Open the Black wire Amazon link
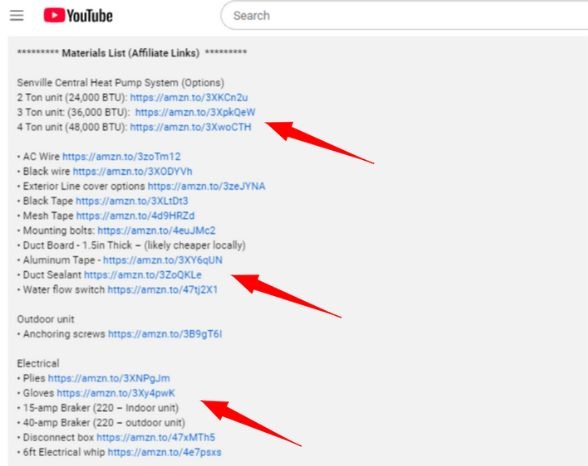The width and height of the screenshot is (588, 466). pos(132,171)
